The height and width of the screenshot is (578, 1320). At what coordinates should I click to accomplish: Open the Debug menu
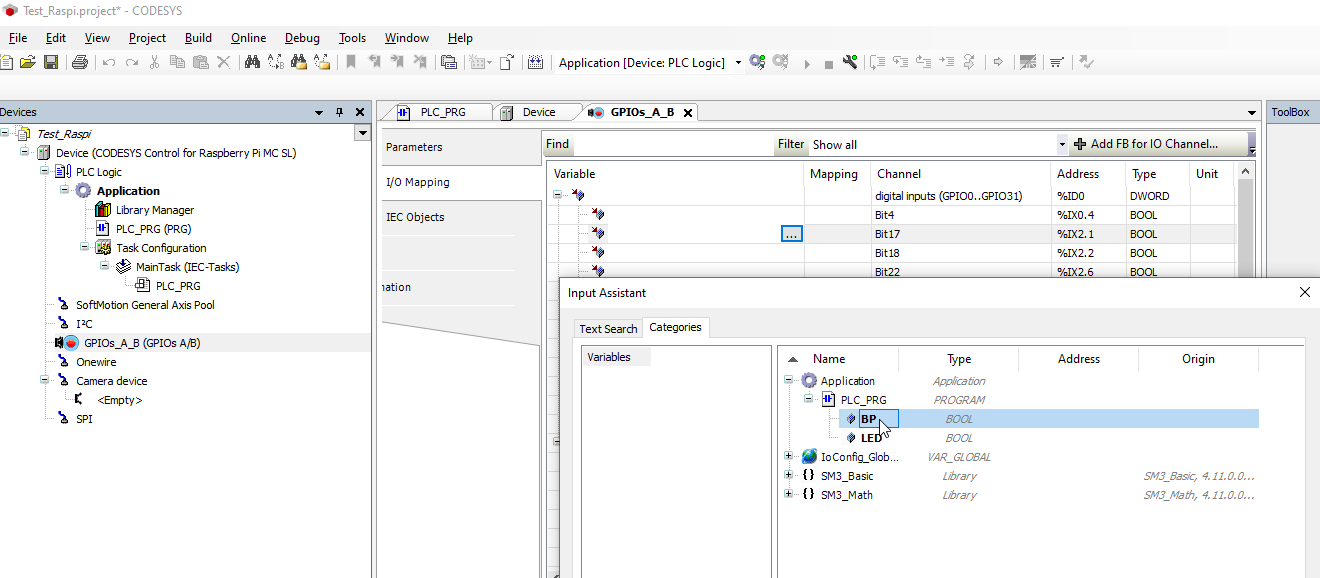[302, 38]
